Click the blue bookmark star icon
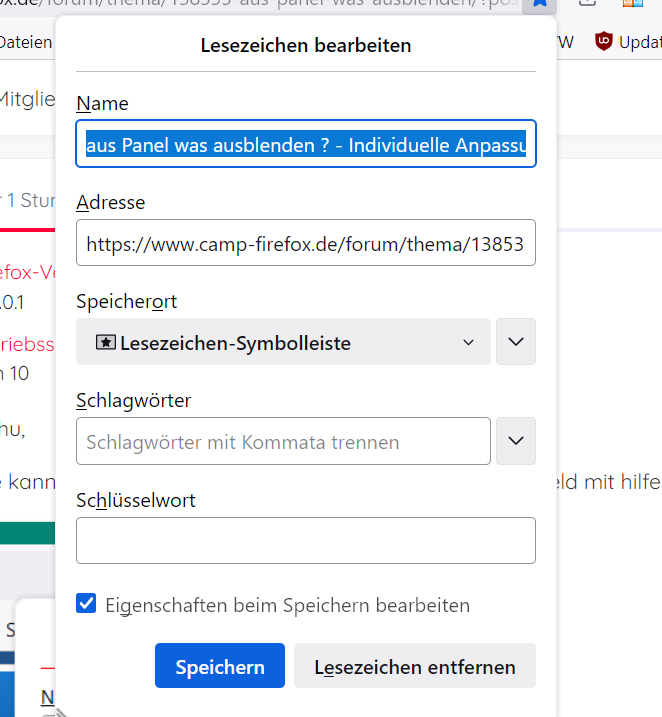The image size is (662, 717). coord(539,4)
